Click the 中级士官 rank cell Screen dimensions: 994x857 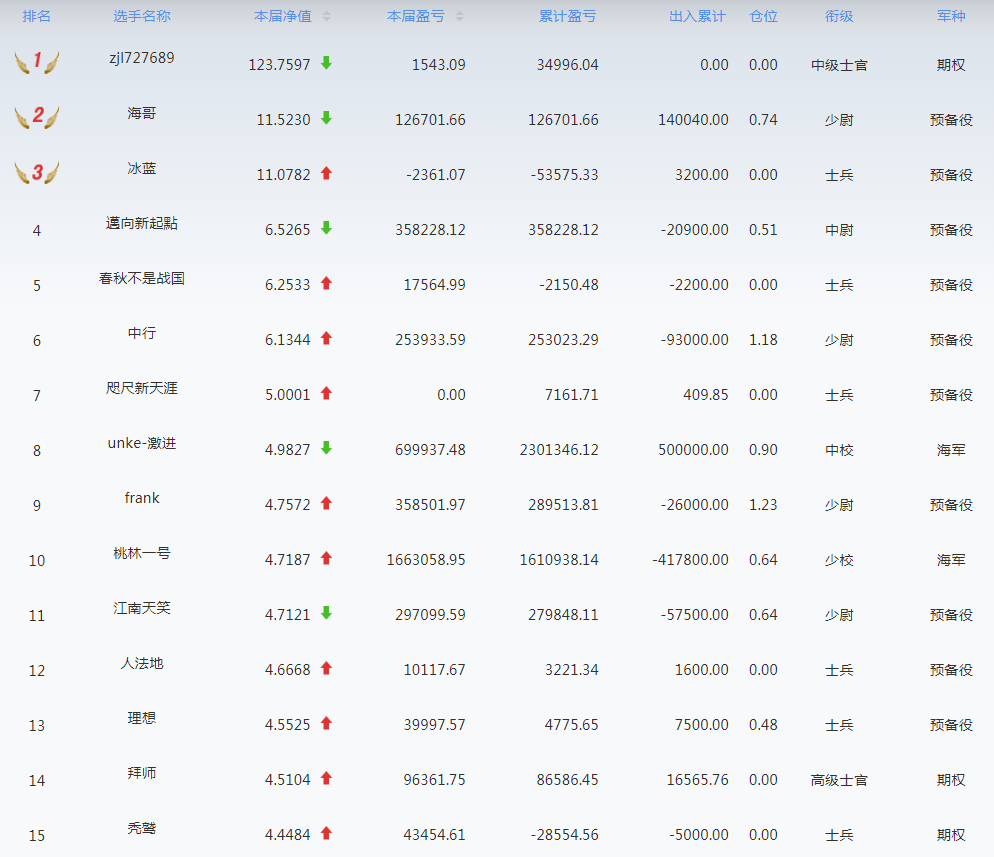pyautogui.click(x=839, y=65)
